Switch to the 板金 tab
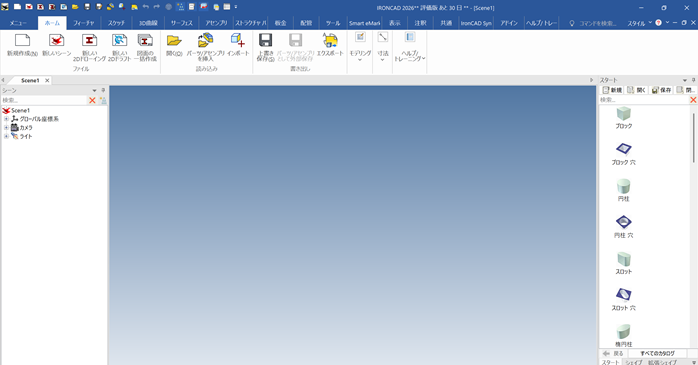Viewport: 698px width, 365px height. click(x=280, y=23)
